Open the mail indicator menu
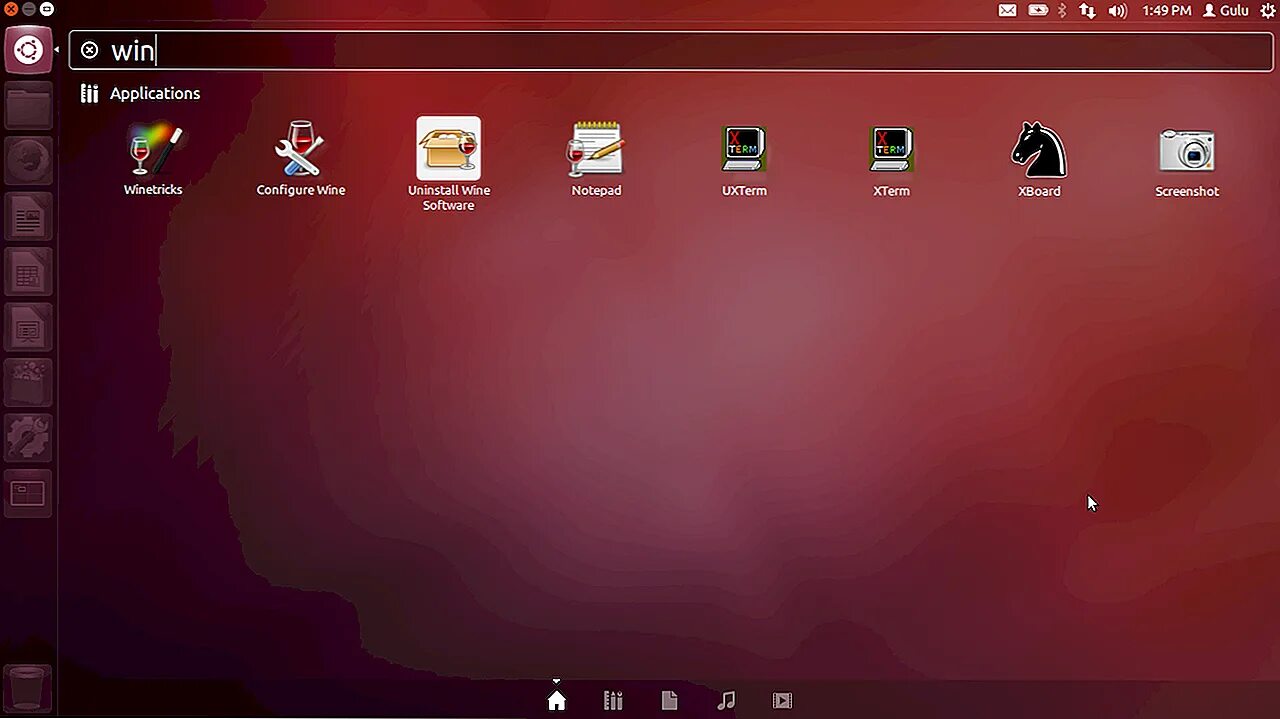 click(x=1007, y=11)
